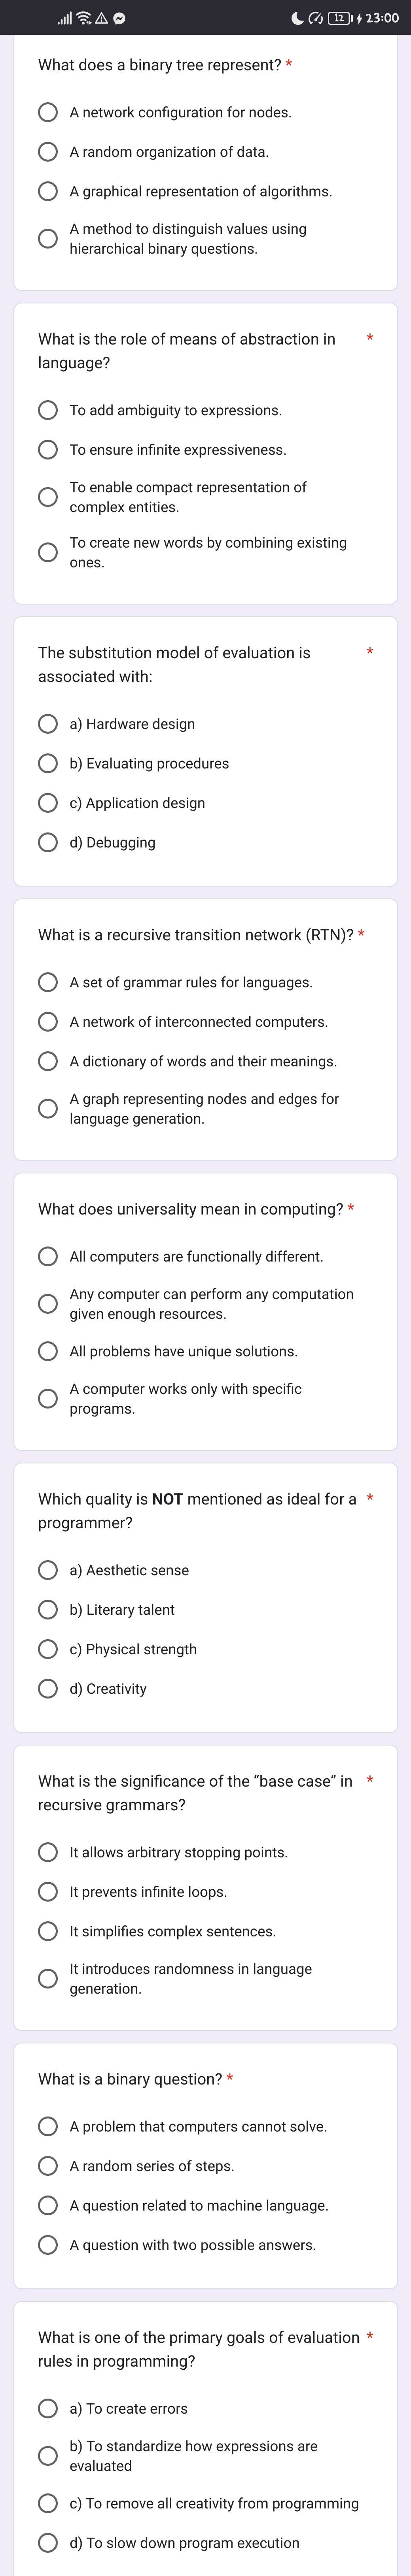Choose "c) Physical strength" as the answer
The width and height of the screenshot is (411, 2576).
[x=48, y=1649]
